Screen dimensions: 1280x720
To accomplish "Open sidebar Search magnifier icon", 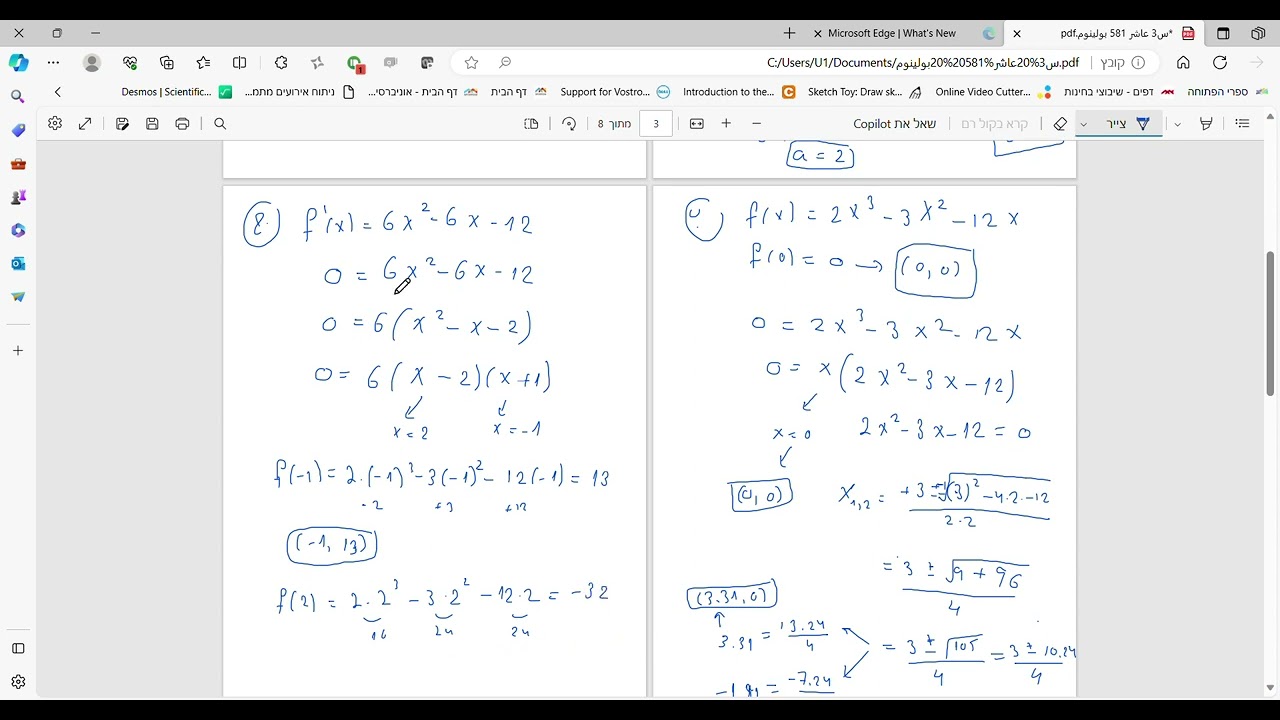I will click(x=18, y=97).
